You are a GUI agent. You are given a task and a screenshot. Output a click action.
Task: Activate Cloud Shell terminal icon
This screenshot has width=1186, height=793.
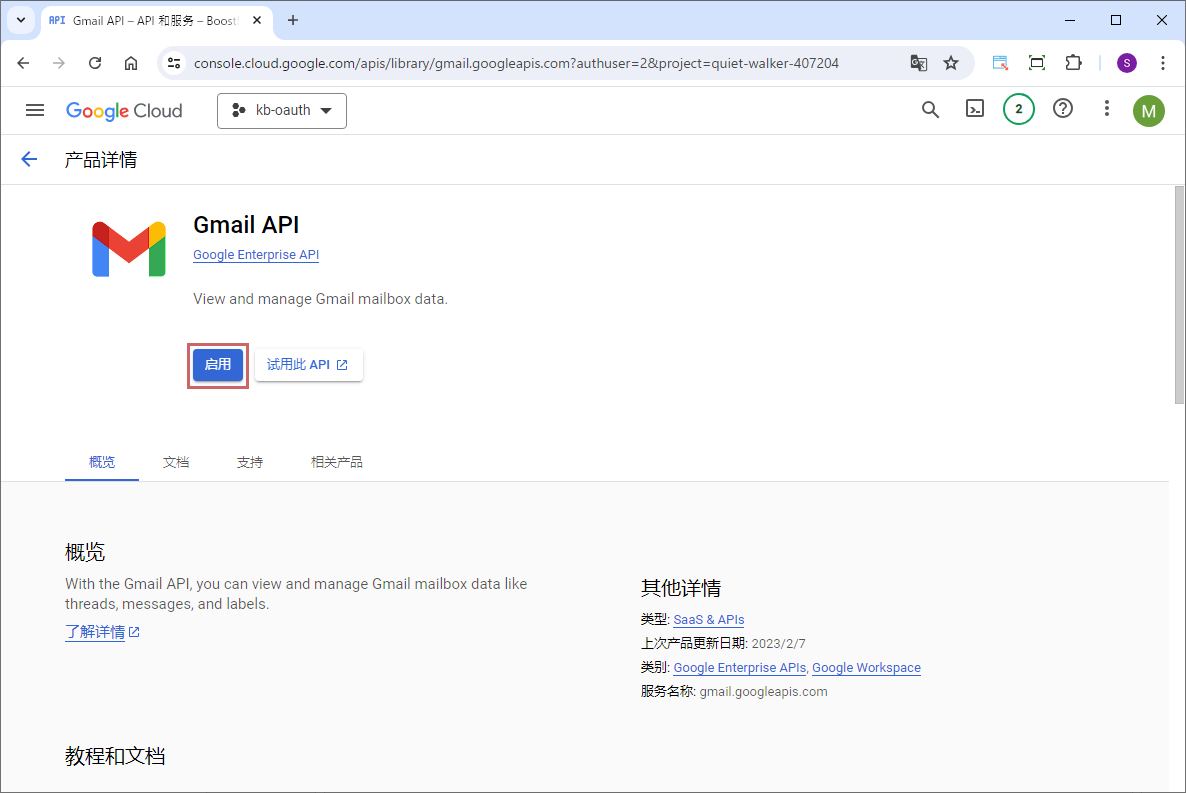tap(974, 110)
